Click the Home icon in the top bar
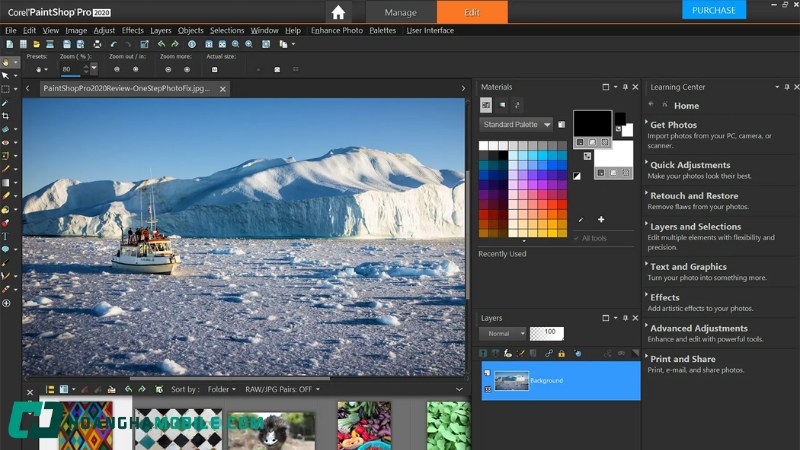 click(339, 12)
